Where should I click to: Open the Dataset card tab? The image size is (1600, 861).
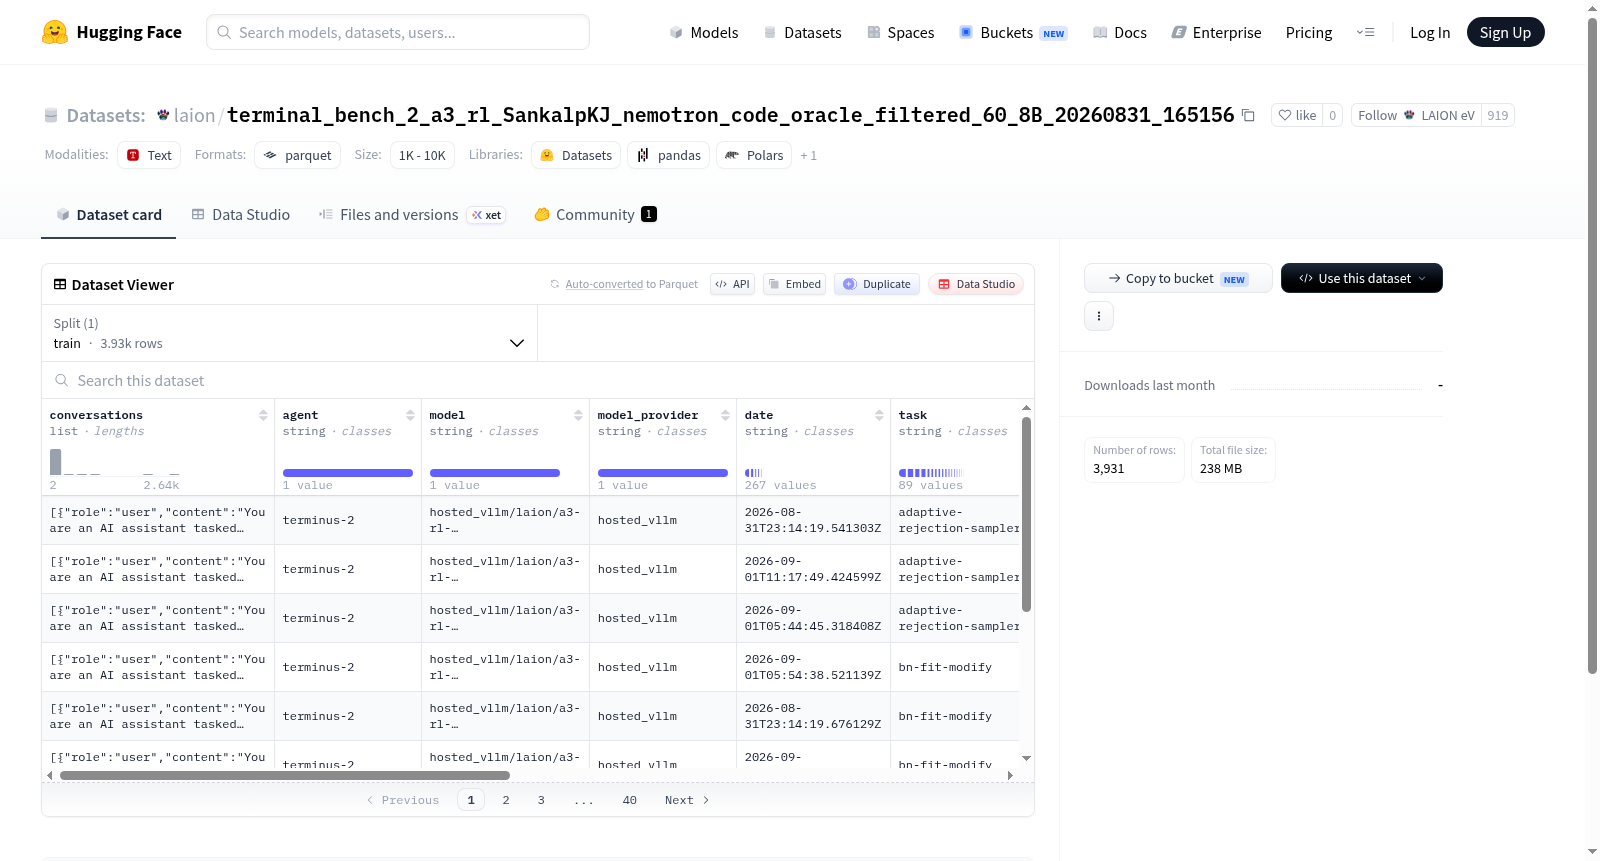click(x=109, y=215)
